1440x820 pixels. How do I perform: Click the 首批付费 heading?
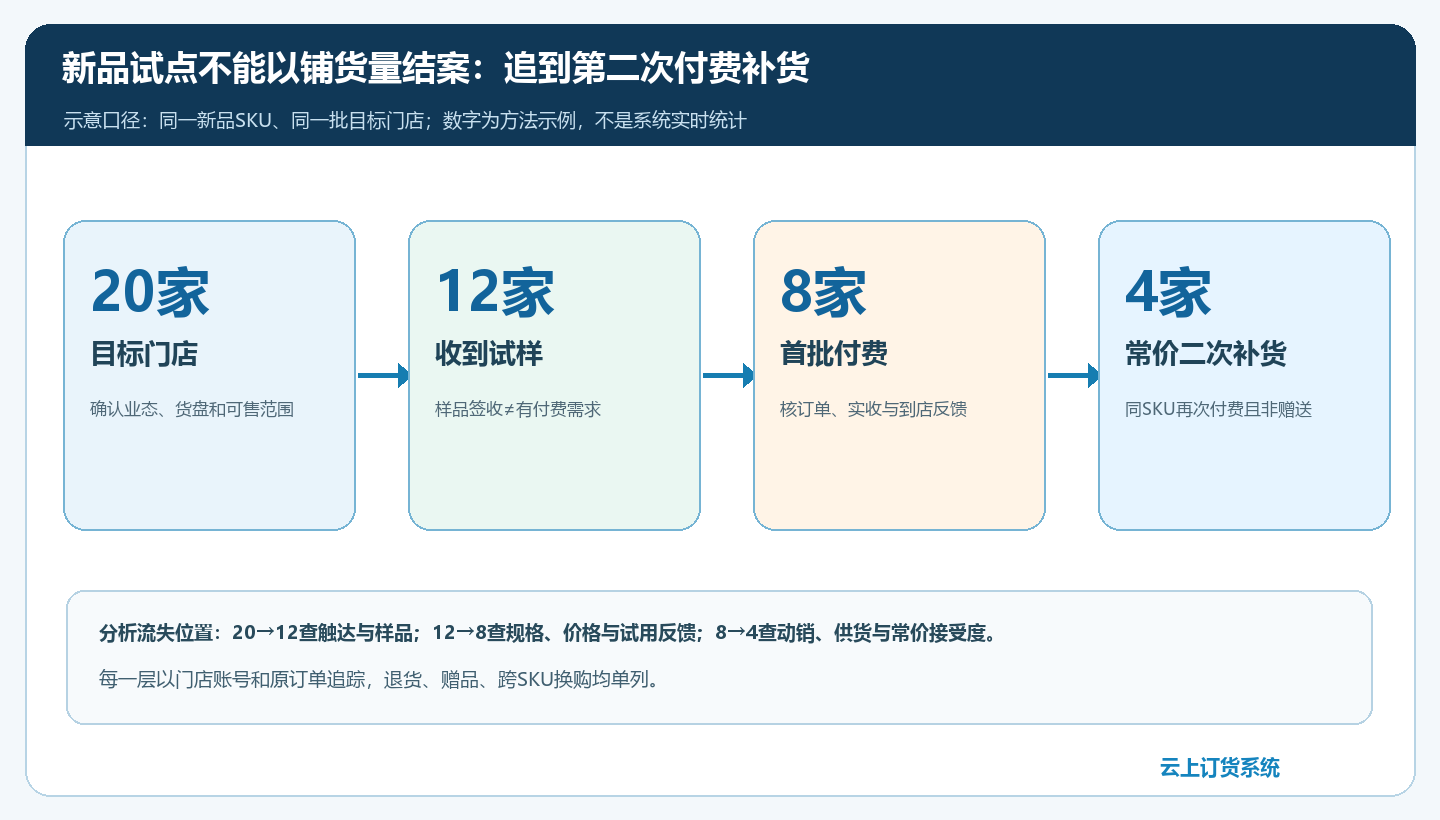pos(834,354)
